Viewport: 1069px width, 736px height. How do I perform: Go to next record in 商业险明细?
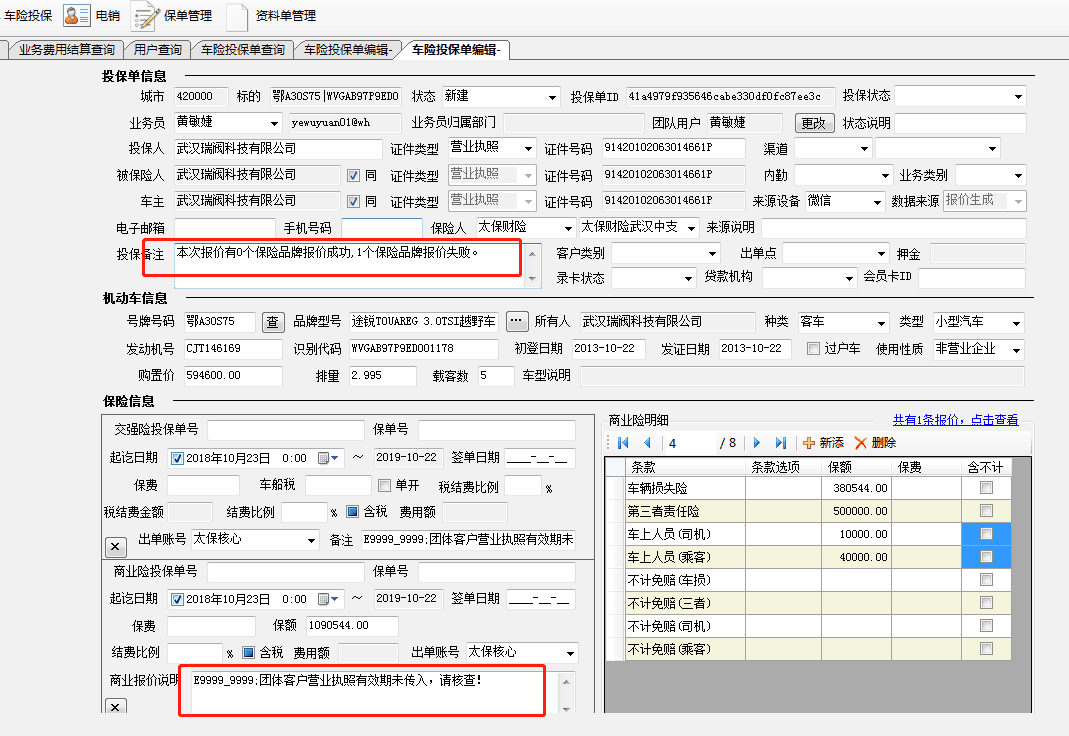(x=757, y=442)
